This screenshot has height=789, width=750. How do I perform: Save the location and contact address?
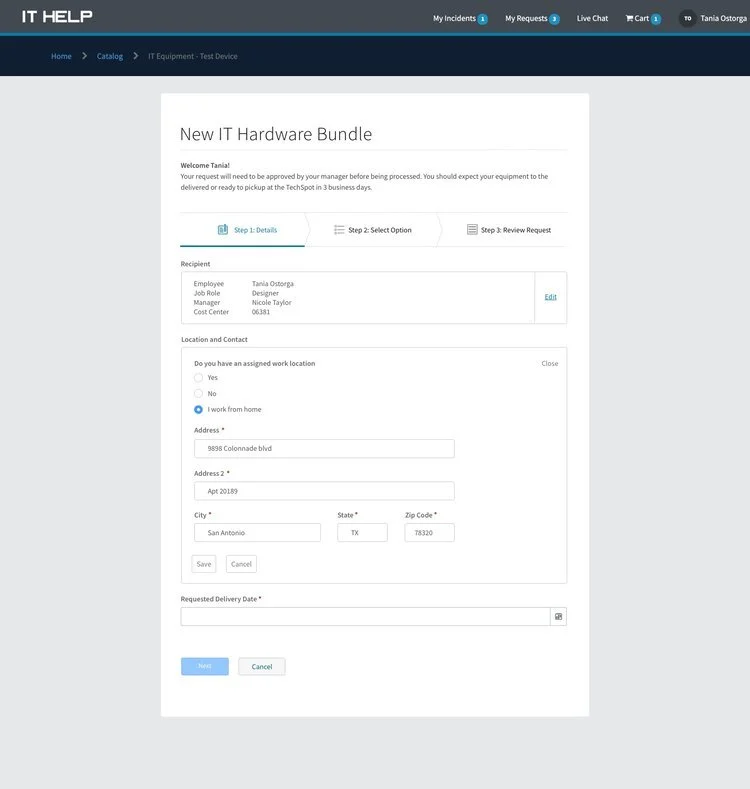[x=204, y=564]
